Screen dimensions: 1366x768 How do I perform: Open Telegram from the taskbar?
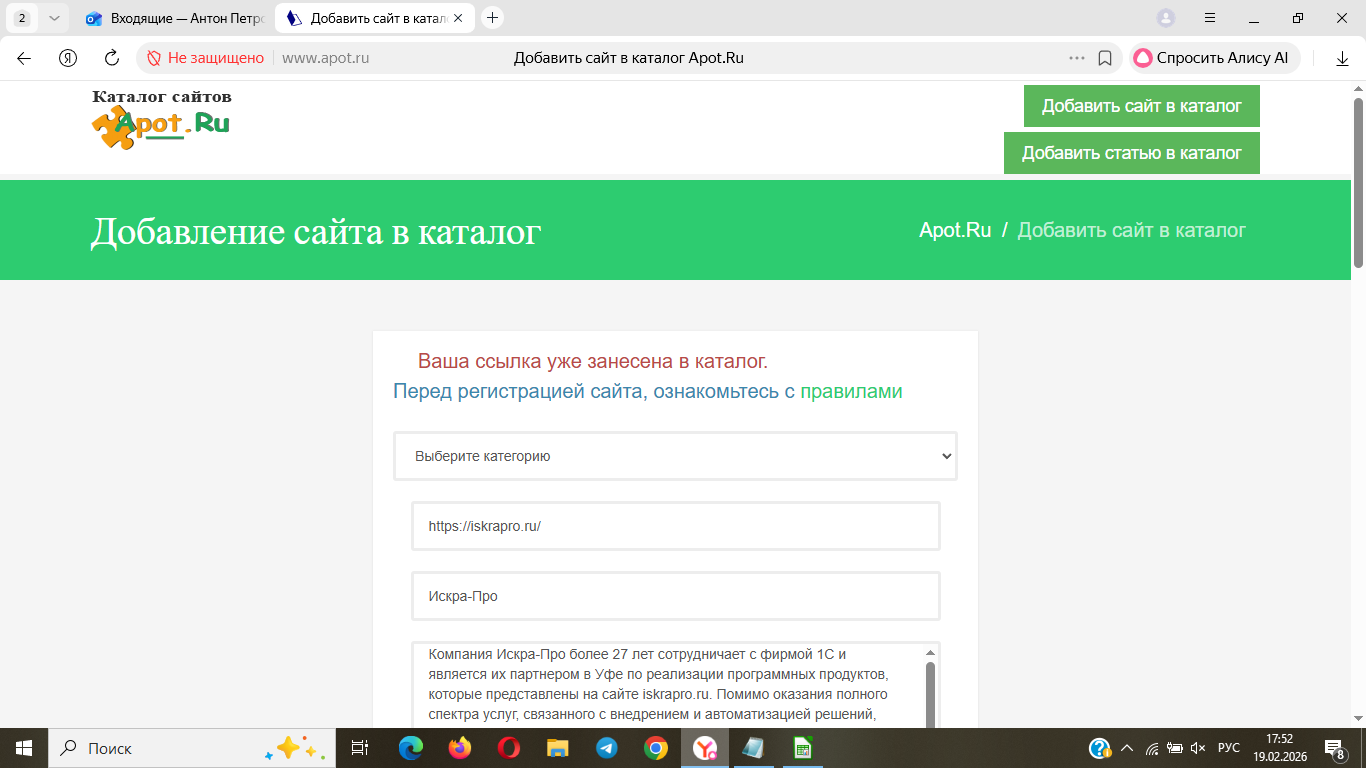tap(607, 748)
